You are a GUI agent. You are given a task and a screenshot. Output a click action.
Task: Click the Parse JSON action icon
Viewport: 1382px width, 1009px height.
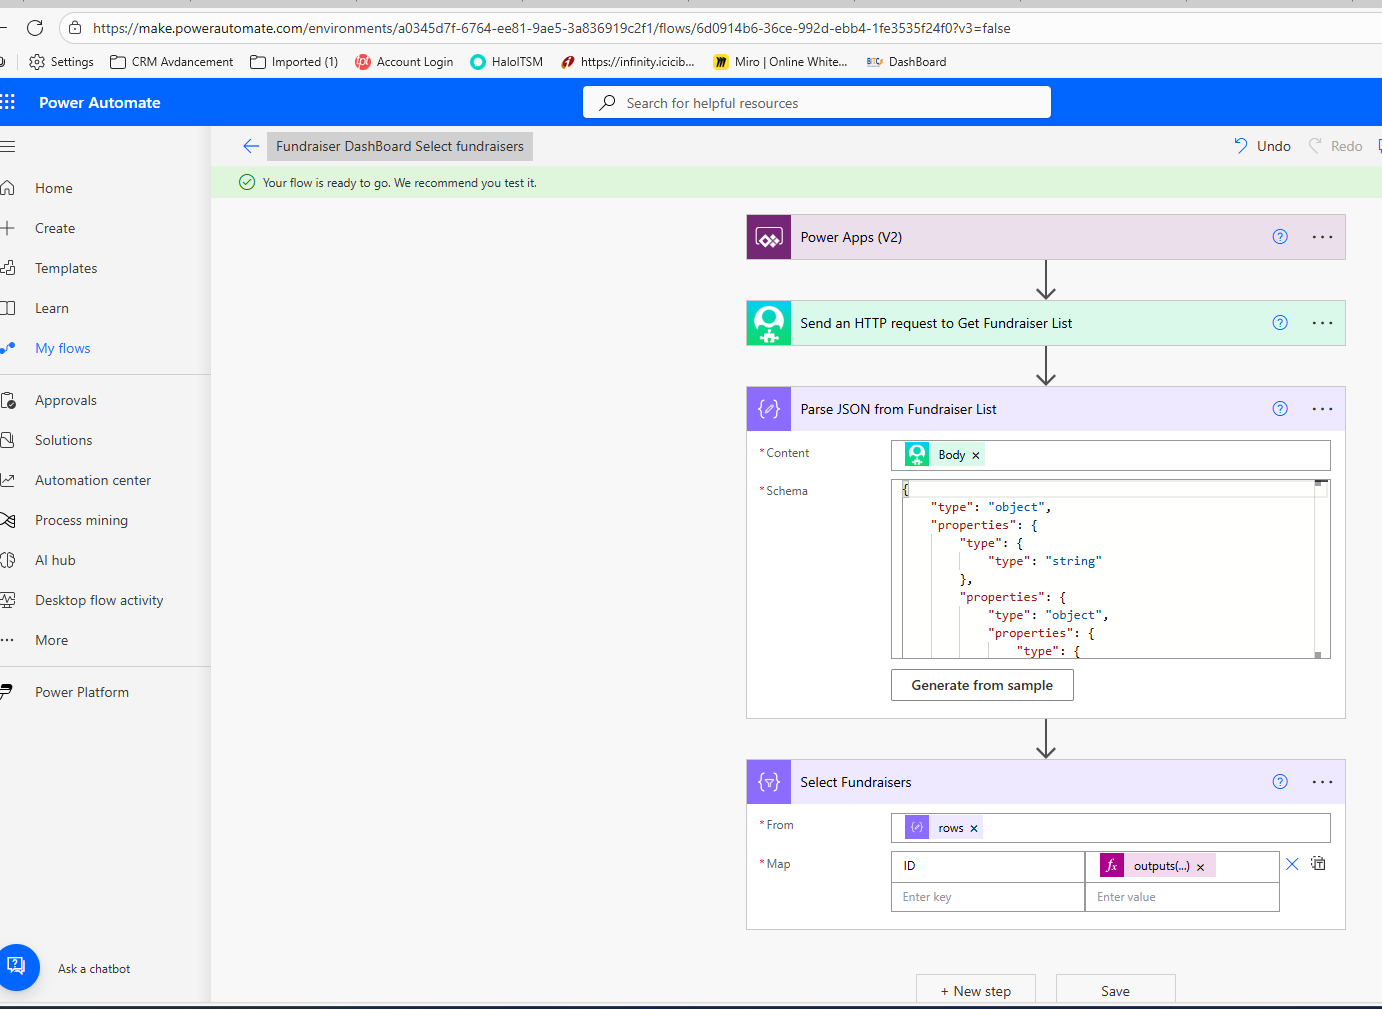tap(769, 409)
